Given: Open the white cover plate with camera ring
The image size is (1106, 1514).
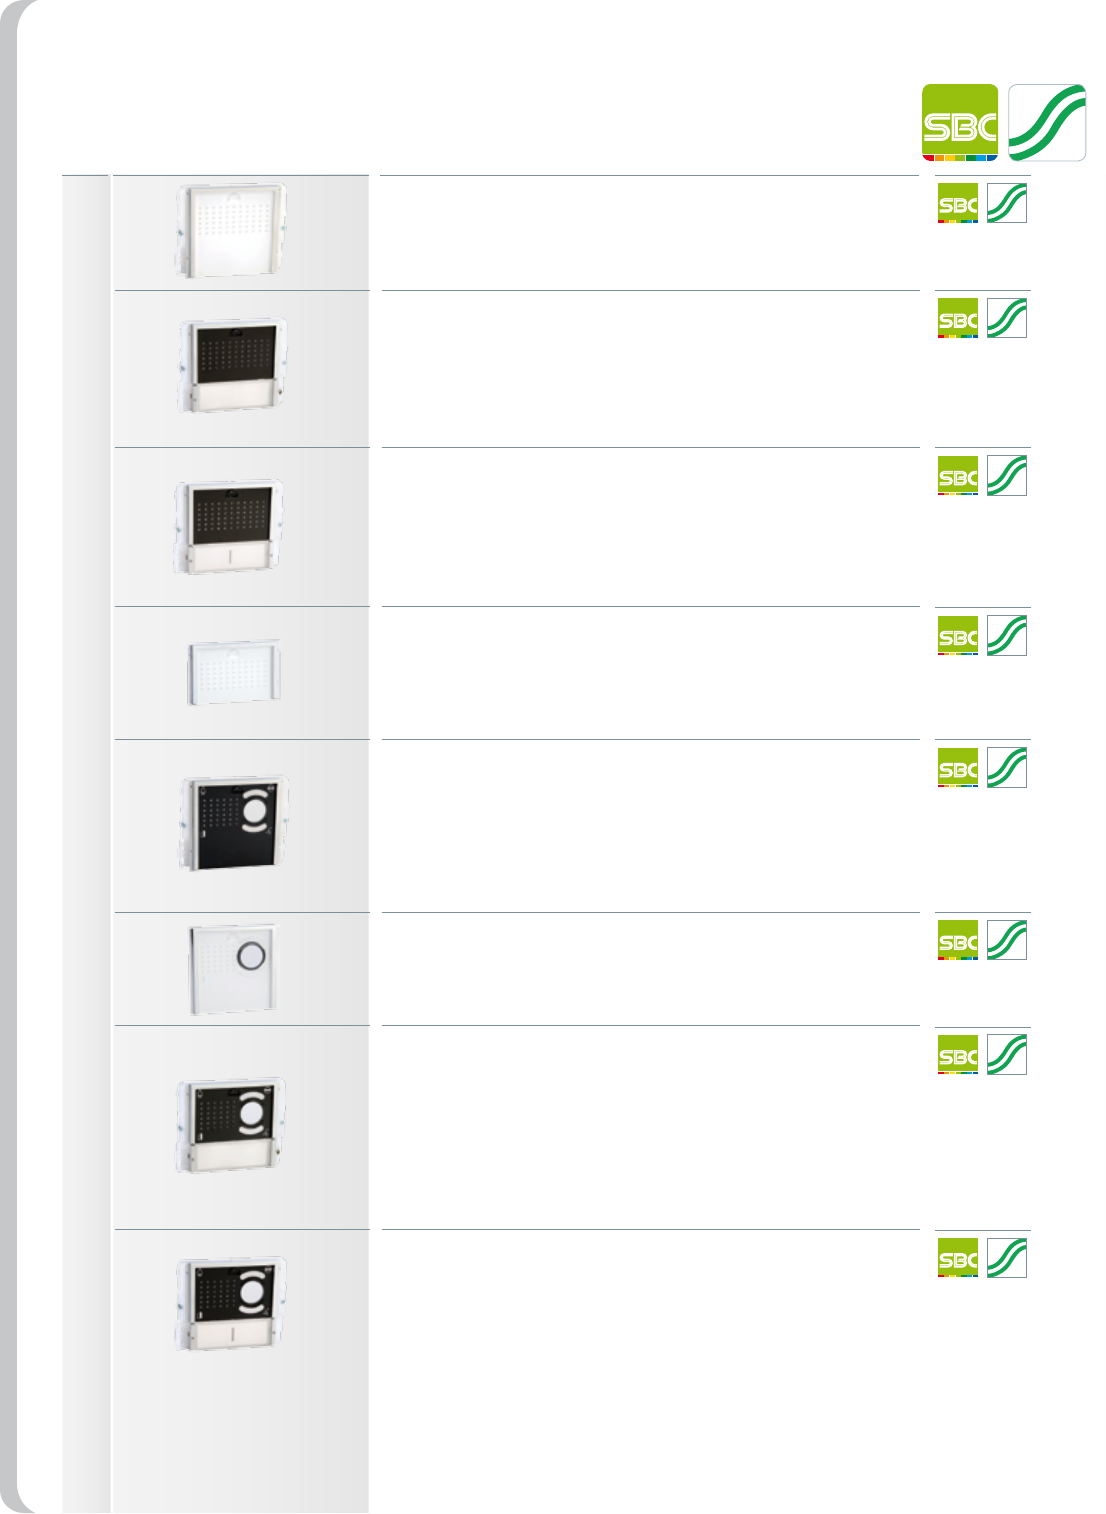Looking at the screenshot, I should (x=233, y=969).
